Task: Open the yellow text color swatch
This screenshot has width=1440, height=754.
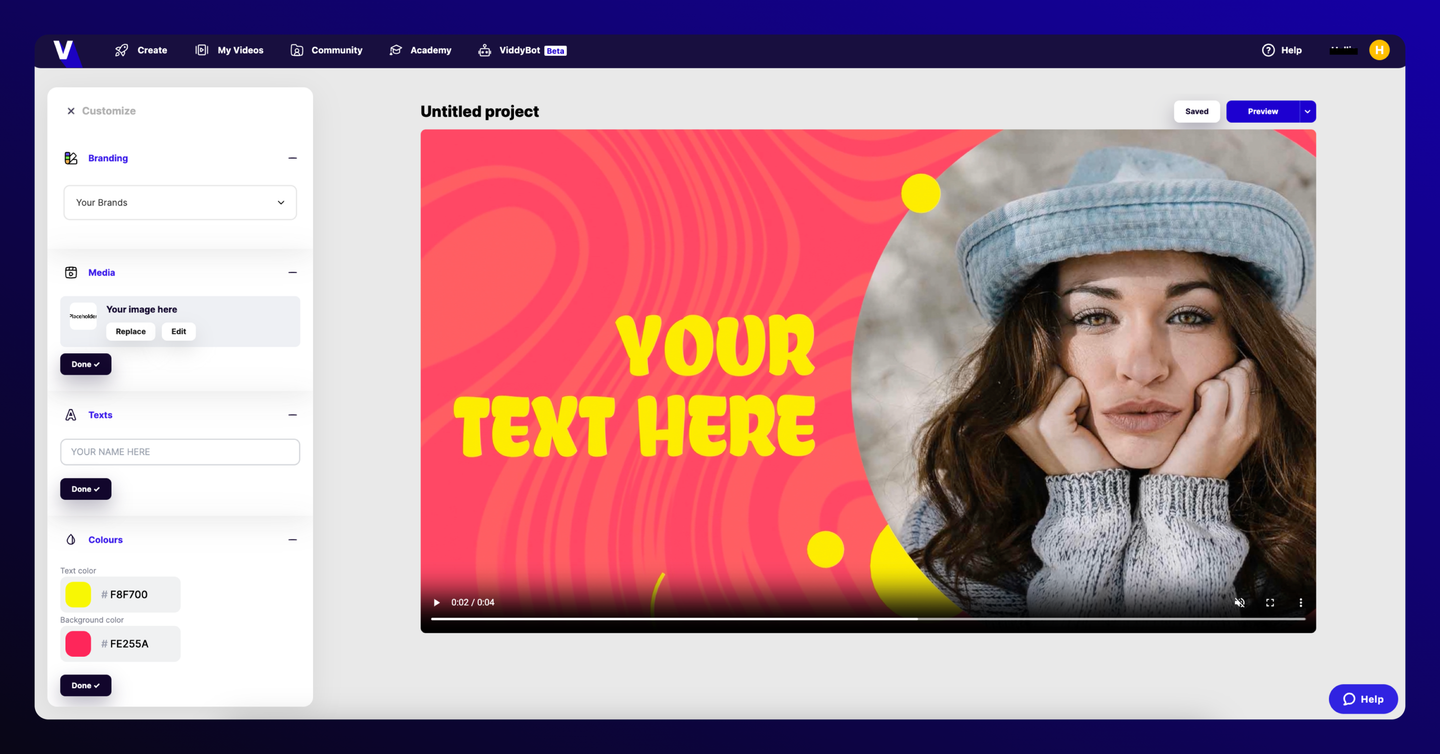Action: coord(78,594)
